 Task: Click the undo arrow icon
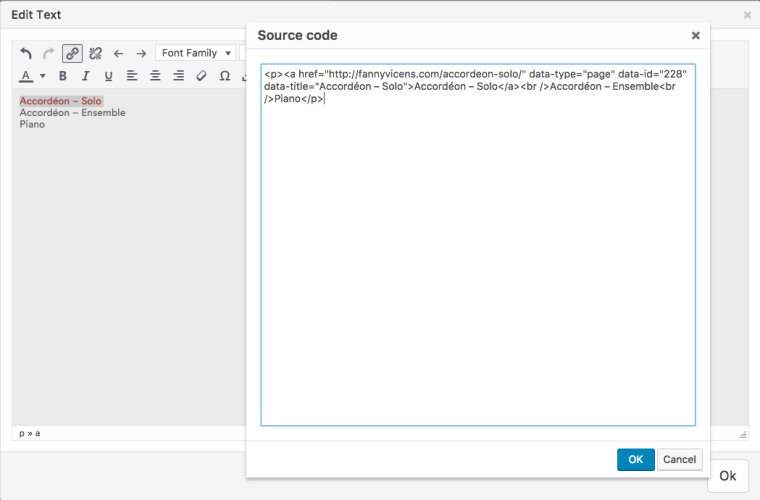[26, 54]
